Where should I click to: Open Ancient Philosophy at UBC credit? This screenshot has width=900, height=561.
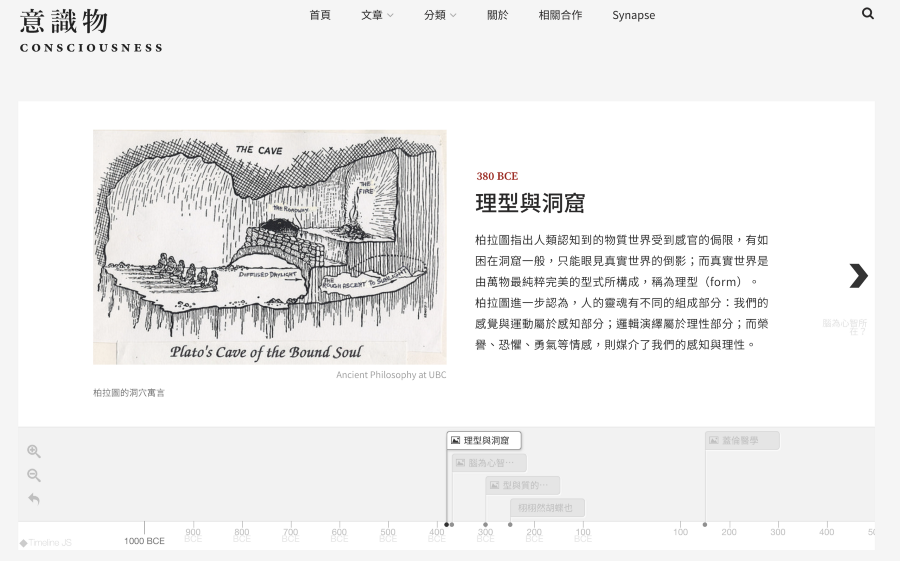click(391, 375)
